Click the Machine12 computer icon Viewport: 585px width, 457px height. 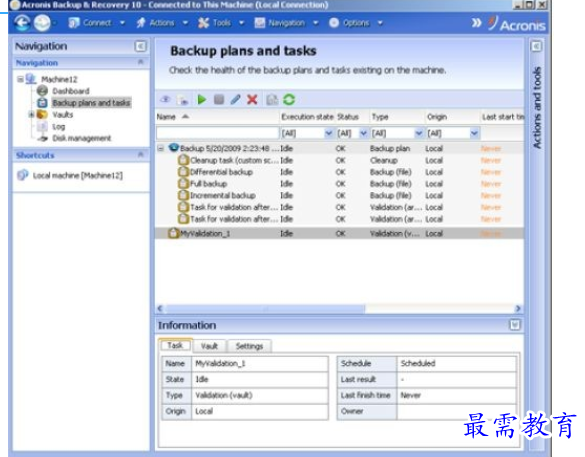[31, 79]
